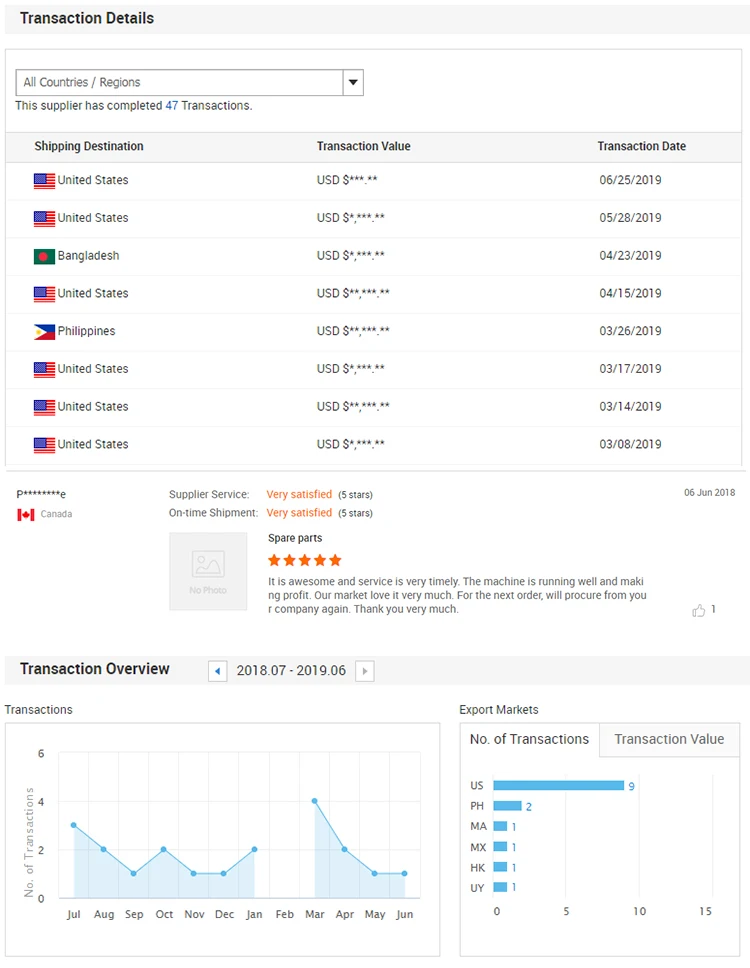750x968 pixels.
Task: Click the Shipping Destination column header
Action: 89,147
